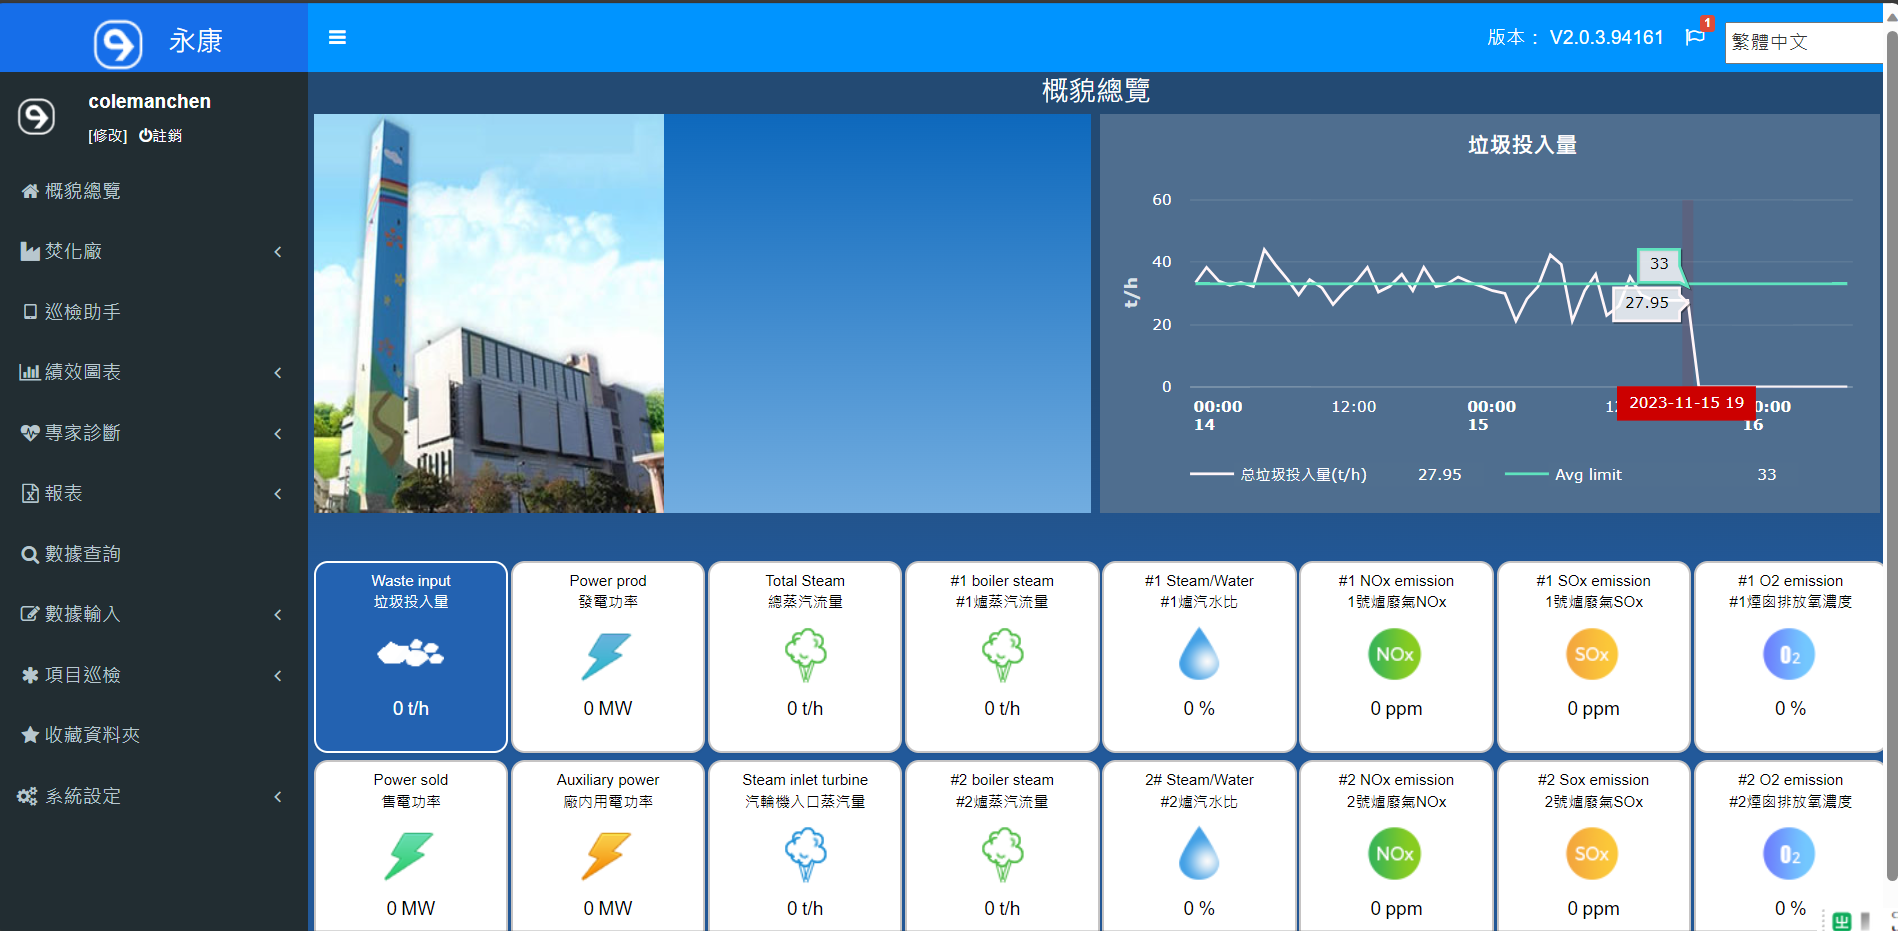The width and height of the screenshot is (1898, 931).
Task: Click the lightning icon on Power prod card
Action: click(607, 656)
